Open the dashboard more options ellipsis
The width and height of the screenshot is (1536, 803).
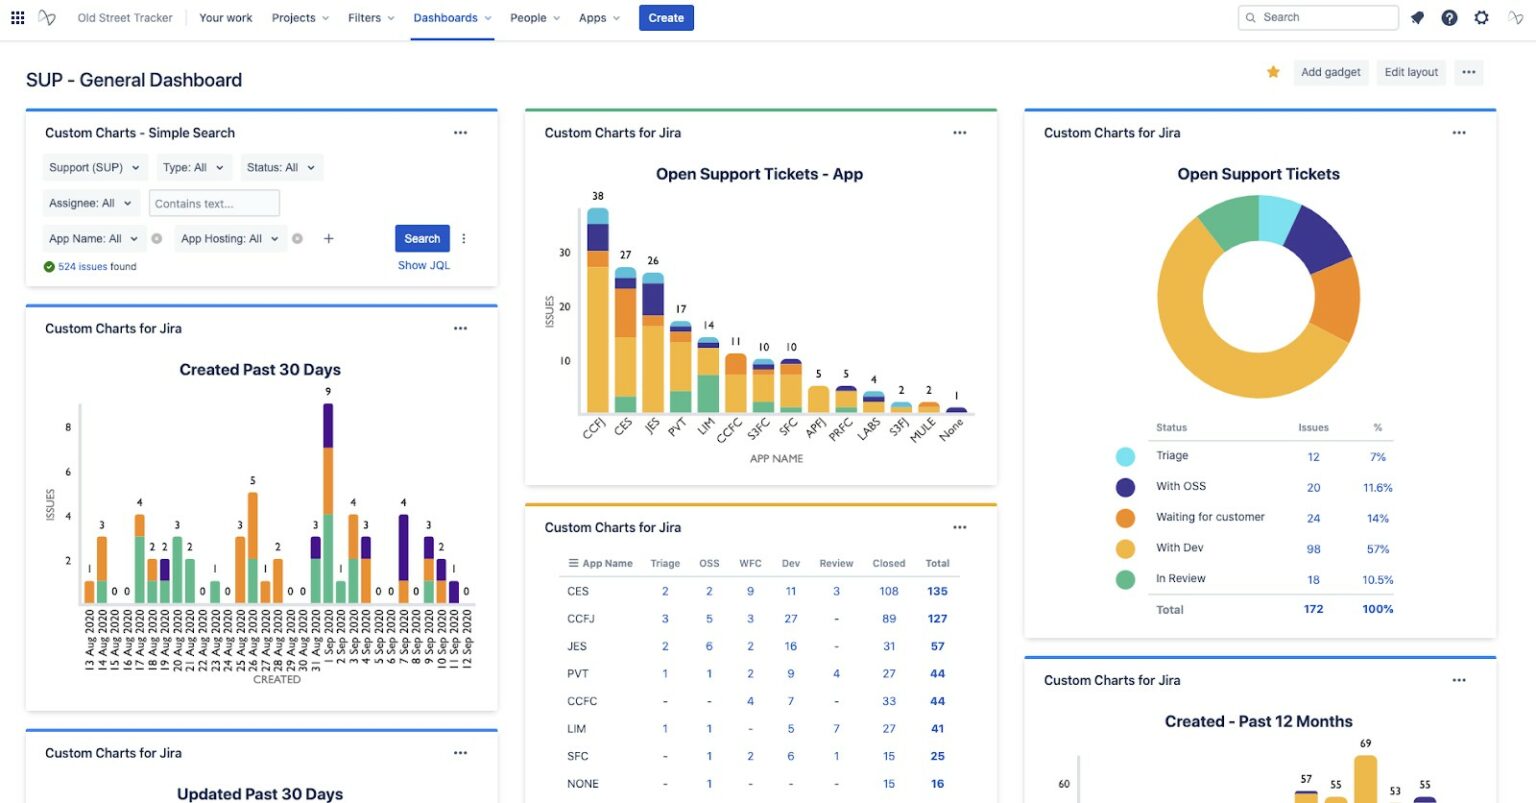(1468, 72)
